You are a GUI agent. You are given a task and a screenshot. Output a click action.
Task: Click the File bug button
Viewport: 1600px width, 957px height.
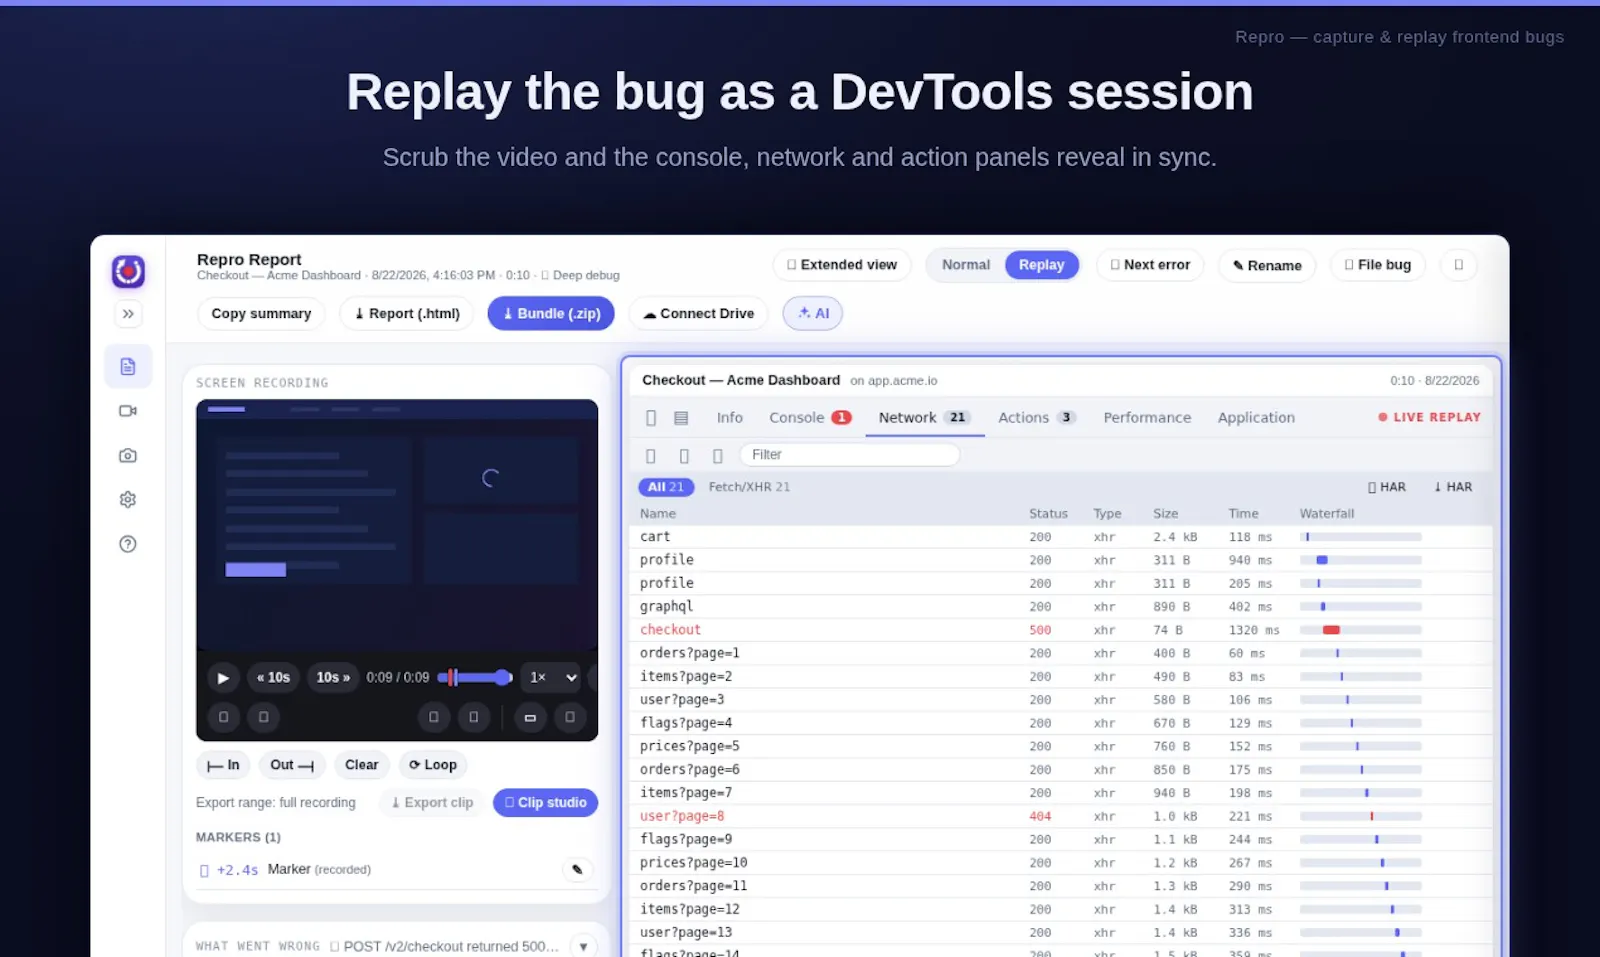[1378, 265]
